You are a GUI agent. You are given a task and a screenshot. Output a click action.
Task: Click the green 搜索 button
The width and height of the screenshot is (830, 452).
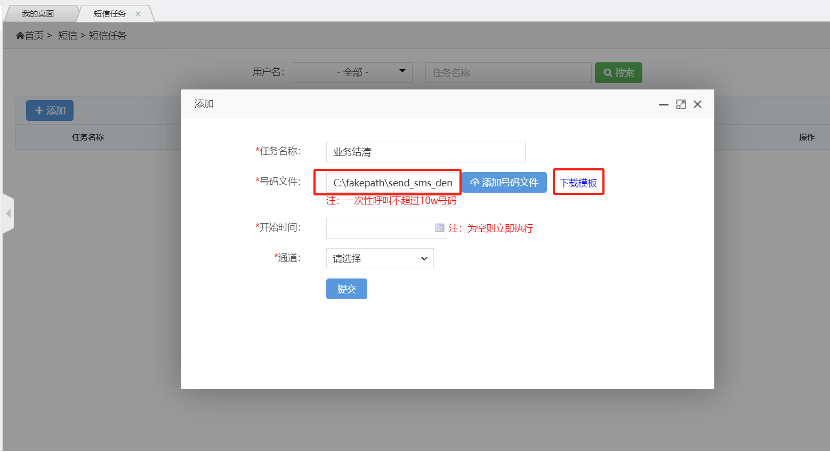[x=618, y=72]
